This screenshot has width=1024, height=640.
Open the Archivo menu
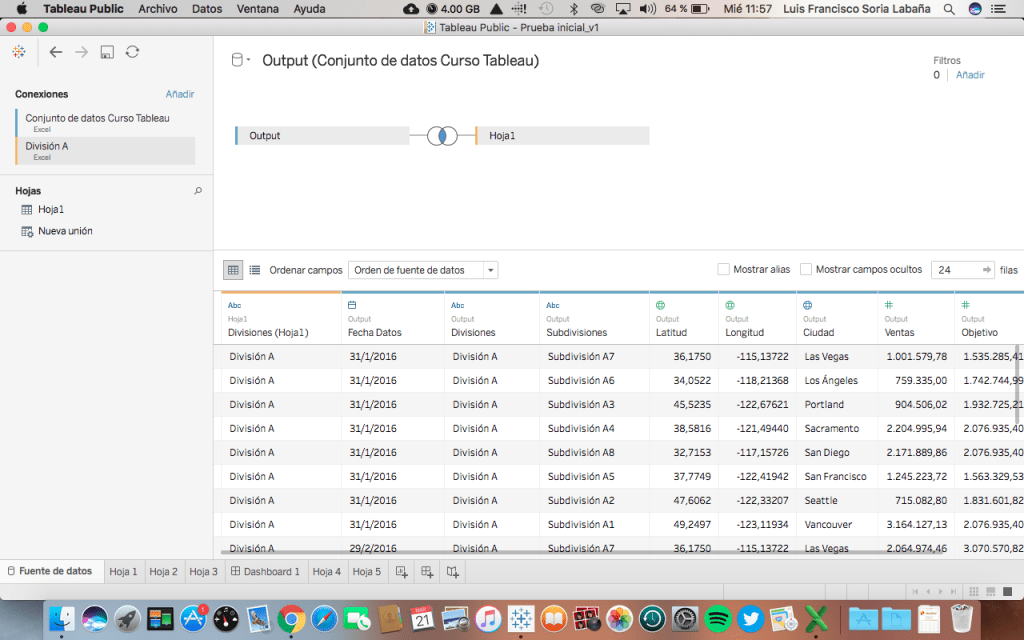157,9
